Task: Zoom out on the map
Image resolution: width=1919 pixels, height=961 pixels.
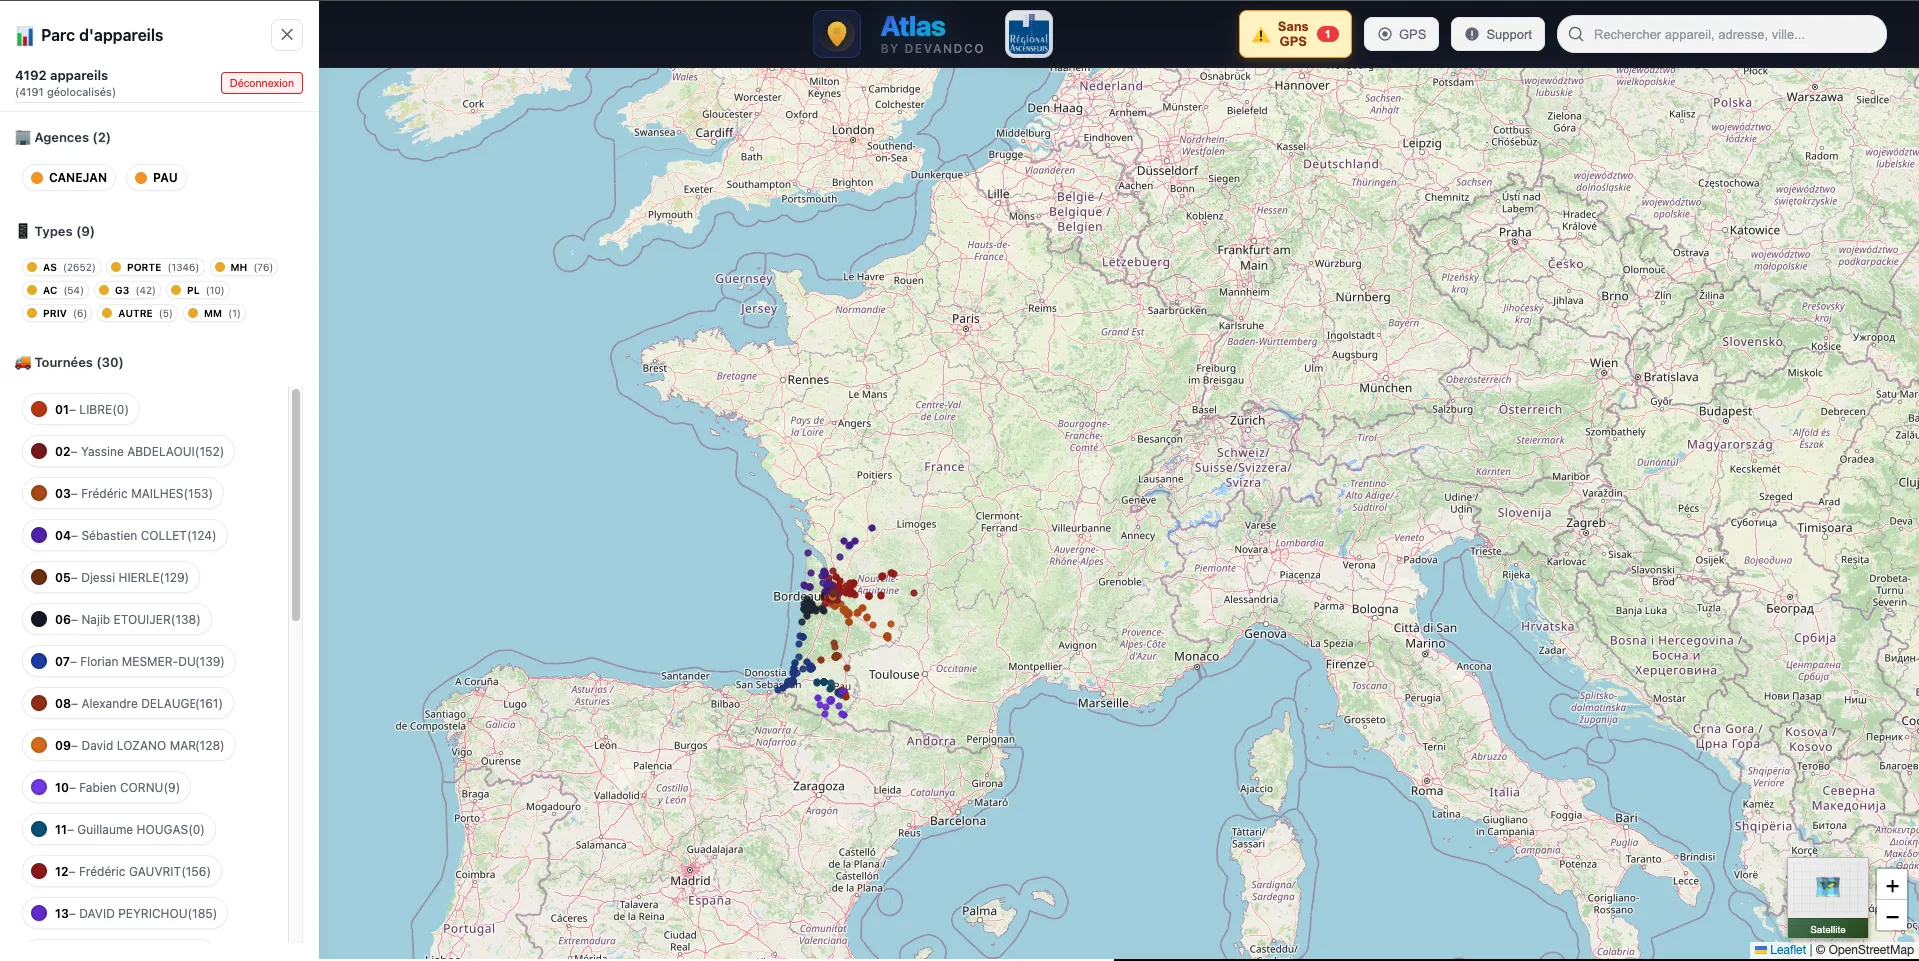Action: pyautogui.click(x=1892, y=917)
